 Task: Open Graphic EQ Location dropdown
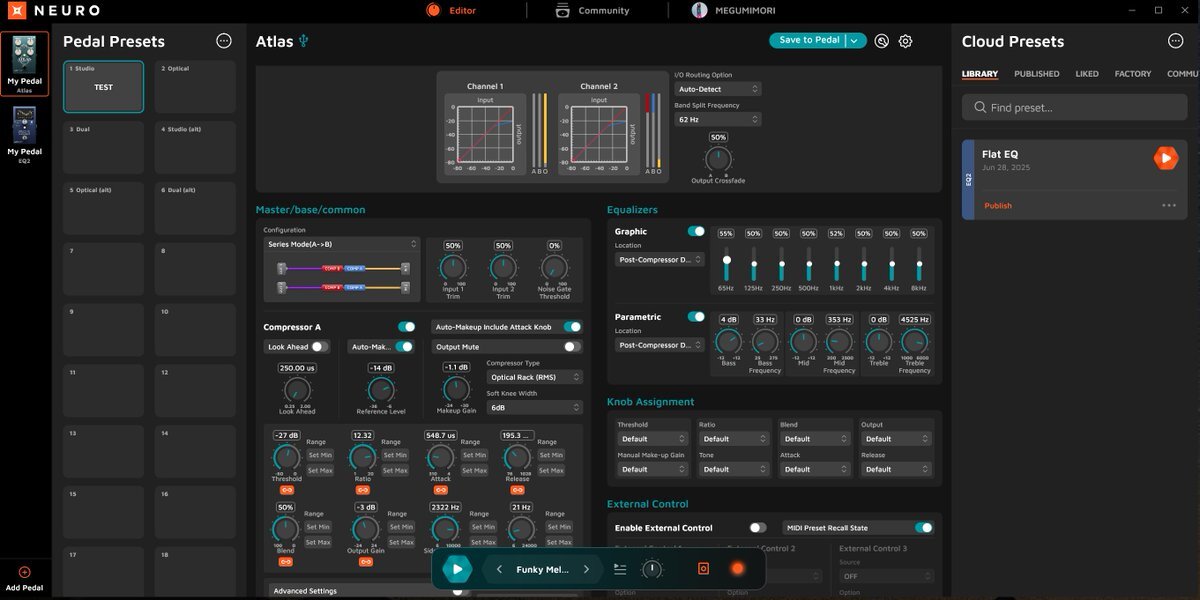coord(659,259)
